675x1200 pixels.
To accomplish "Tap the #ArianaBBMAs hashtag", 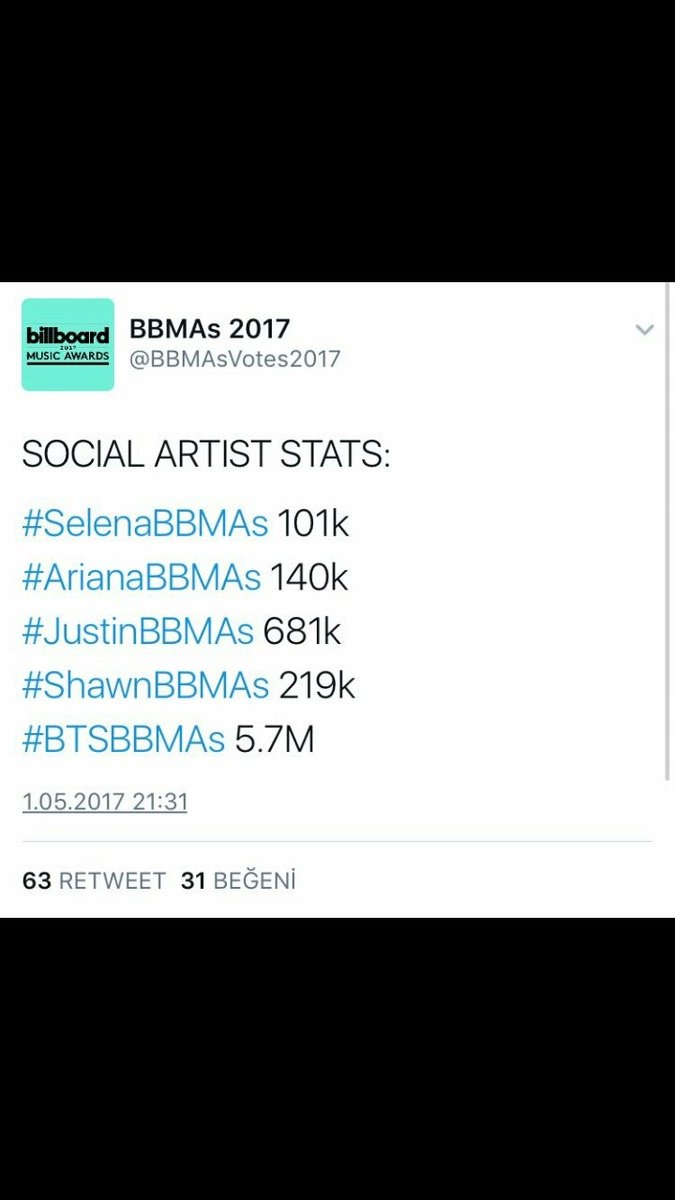I will pos(141,577).
